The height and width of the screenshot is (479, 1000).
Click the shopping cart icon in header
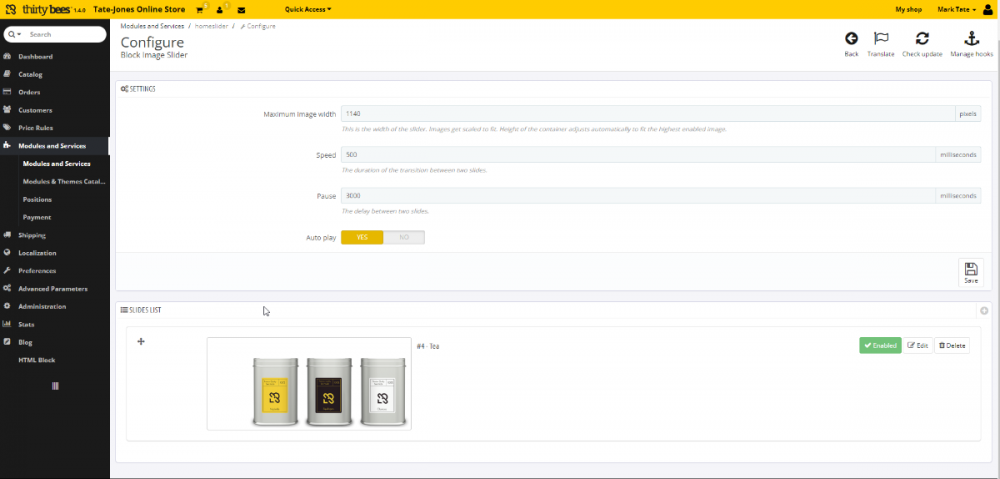[201, 9]
